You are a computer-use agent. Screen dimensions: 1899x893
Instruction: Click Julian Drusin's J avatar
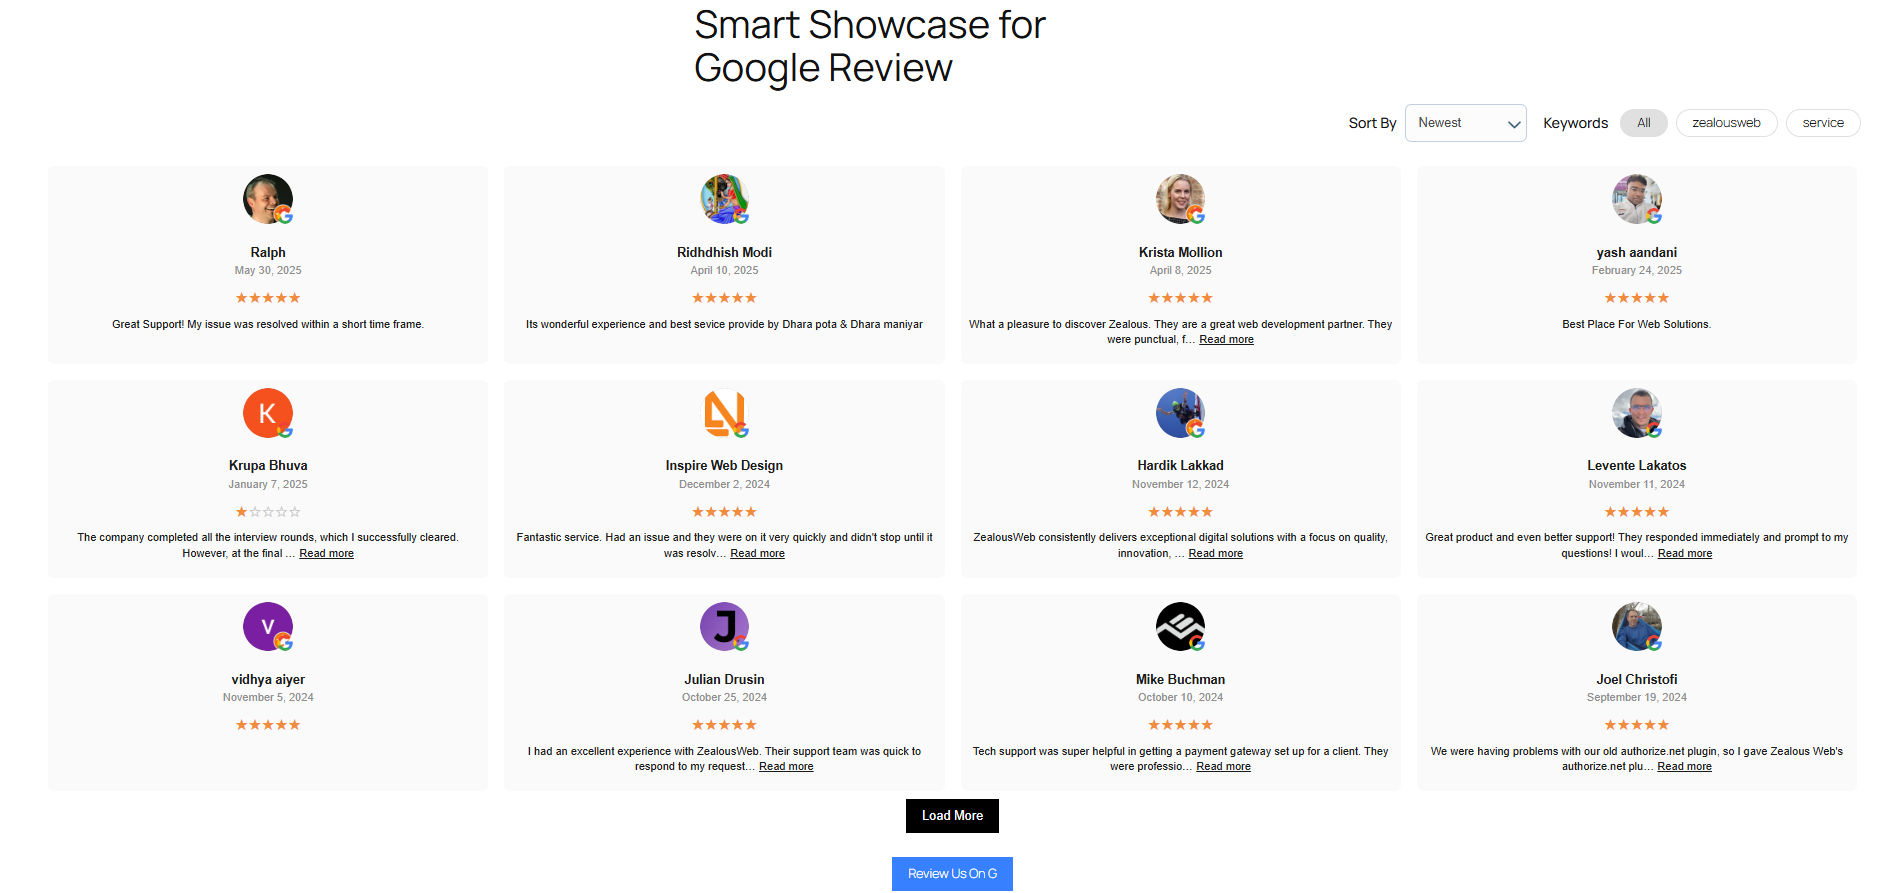coord(724,627)
